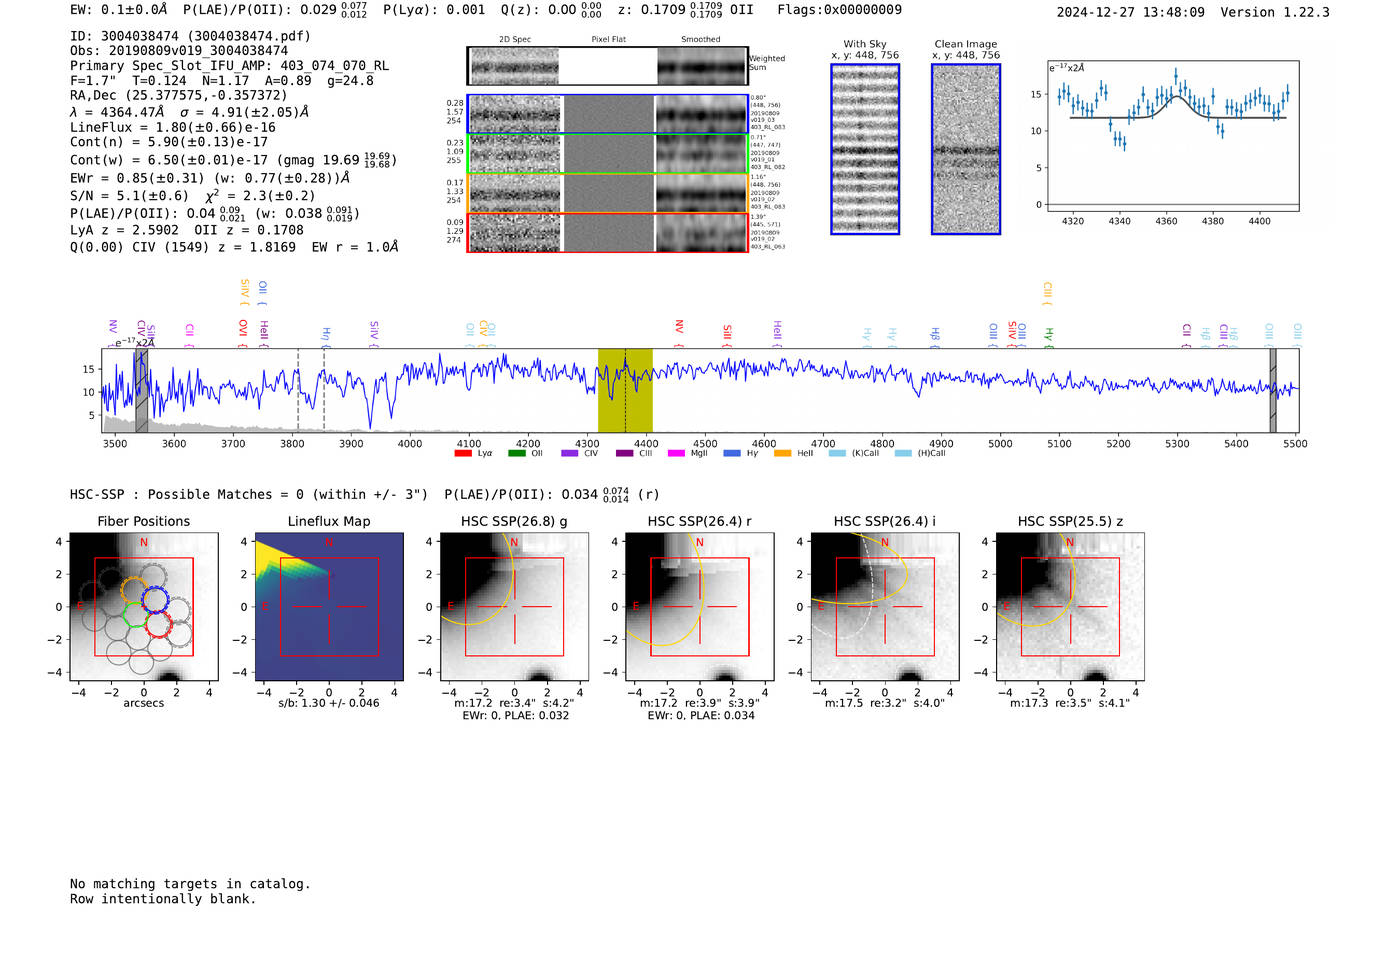
Task: Click the Q(0.00) CIV (1549) line
Action: 234,247
